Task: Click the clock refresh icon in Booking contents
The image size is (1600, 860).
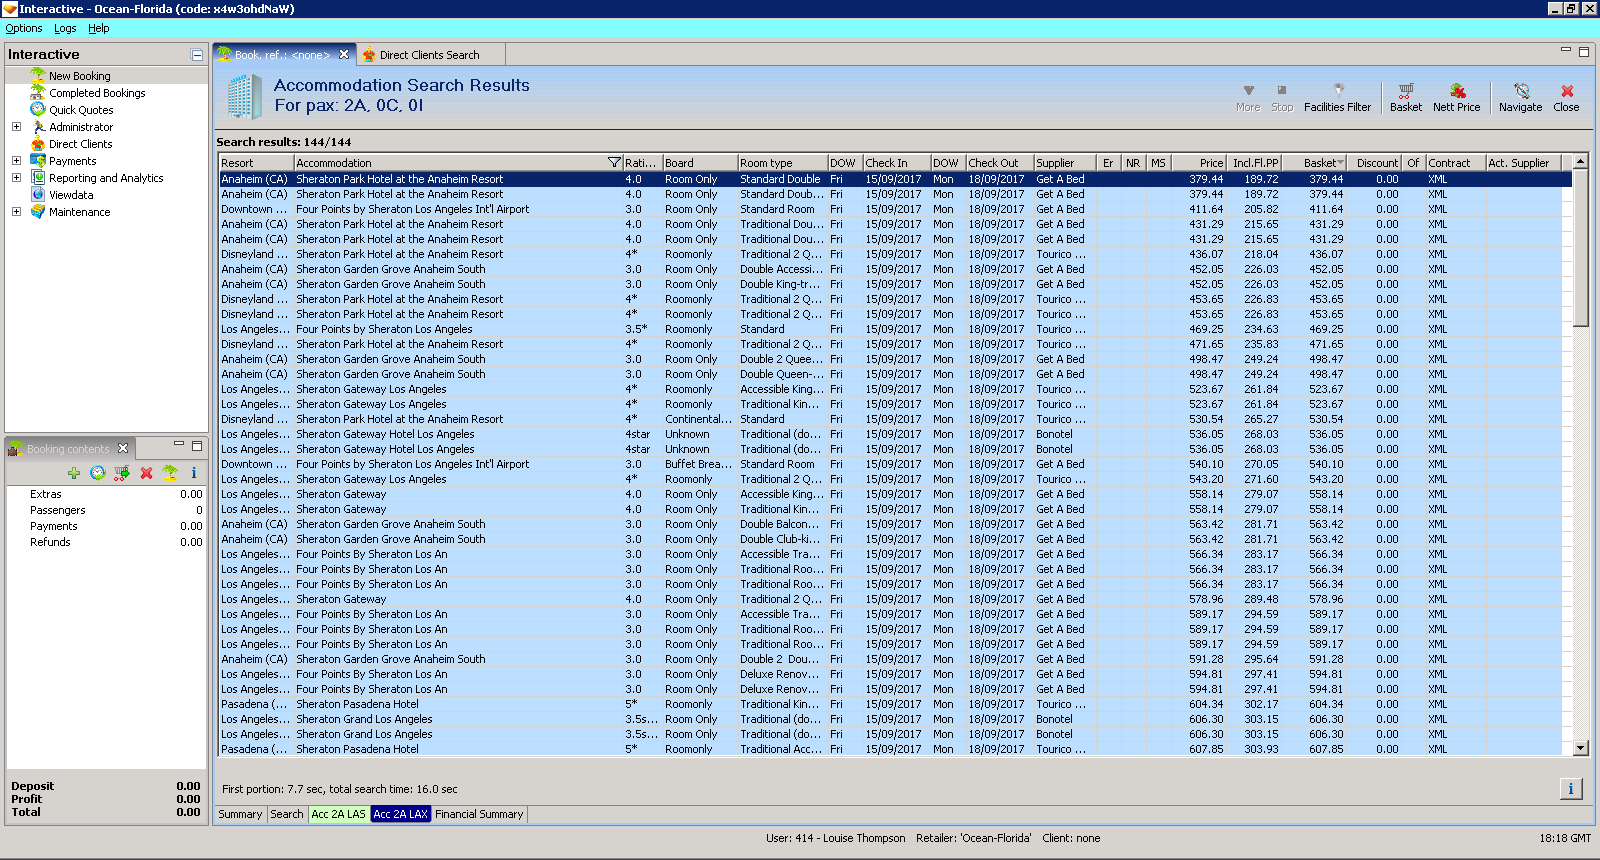Action: pyautogui.click(x=98, y=473)
